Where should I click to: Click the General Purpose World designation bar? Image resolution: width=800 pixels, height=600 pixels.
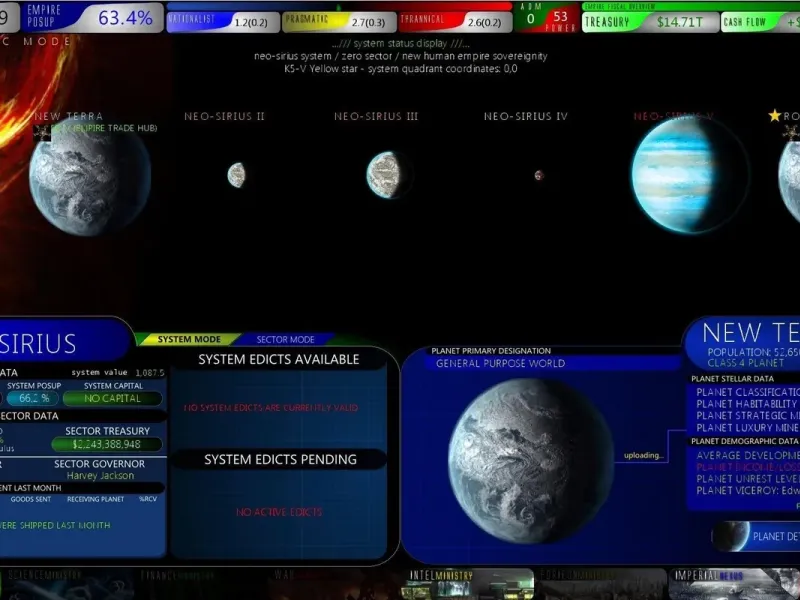click(553, 363)
